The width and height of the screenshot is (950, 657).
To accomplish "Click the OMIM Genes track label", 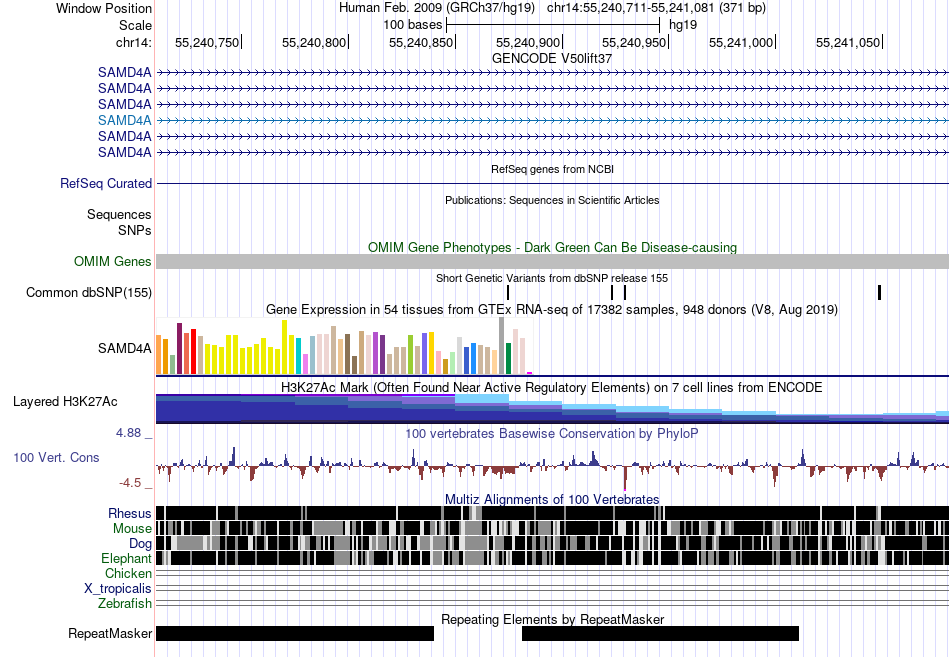I will [x=112, y=261].
